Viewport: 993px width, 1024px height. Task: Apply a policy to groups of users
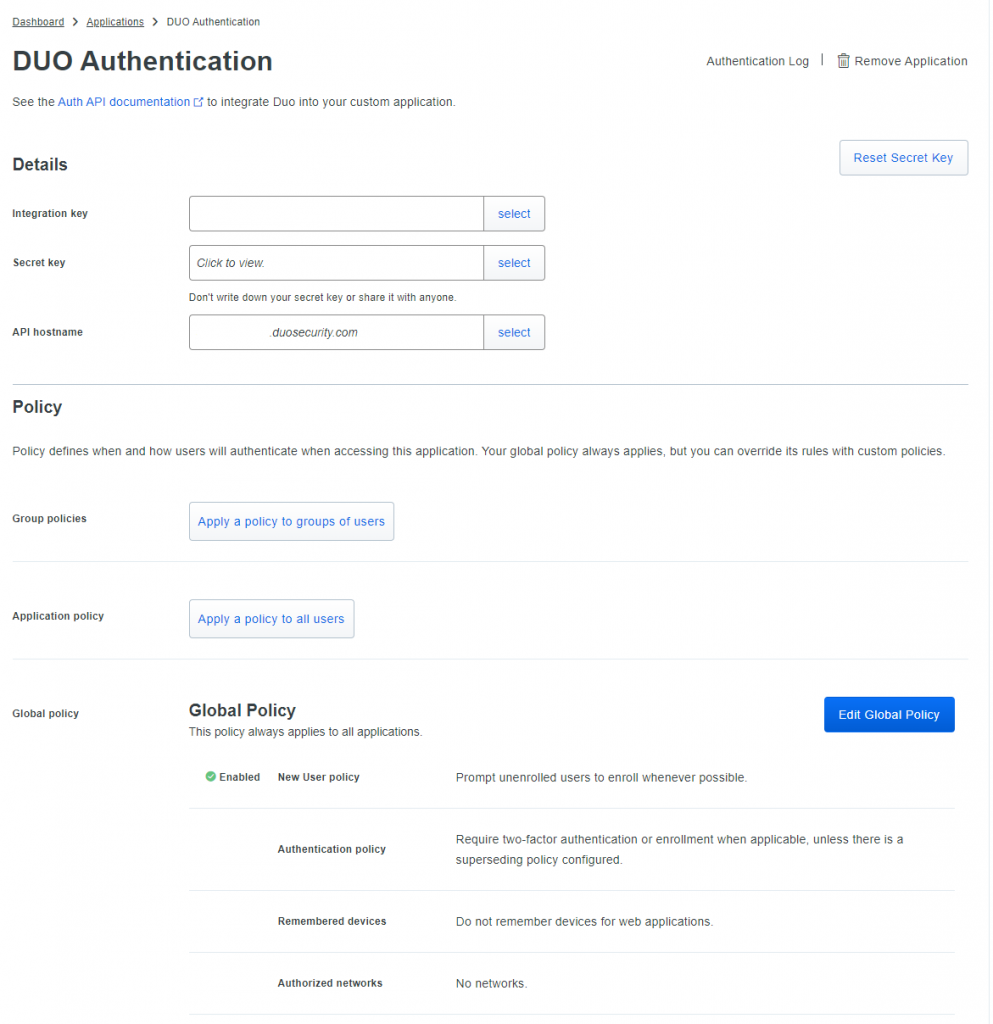coord(291,521)
